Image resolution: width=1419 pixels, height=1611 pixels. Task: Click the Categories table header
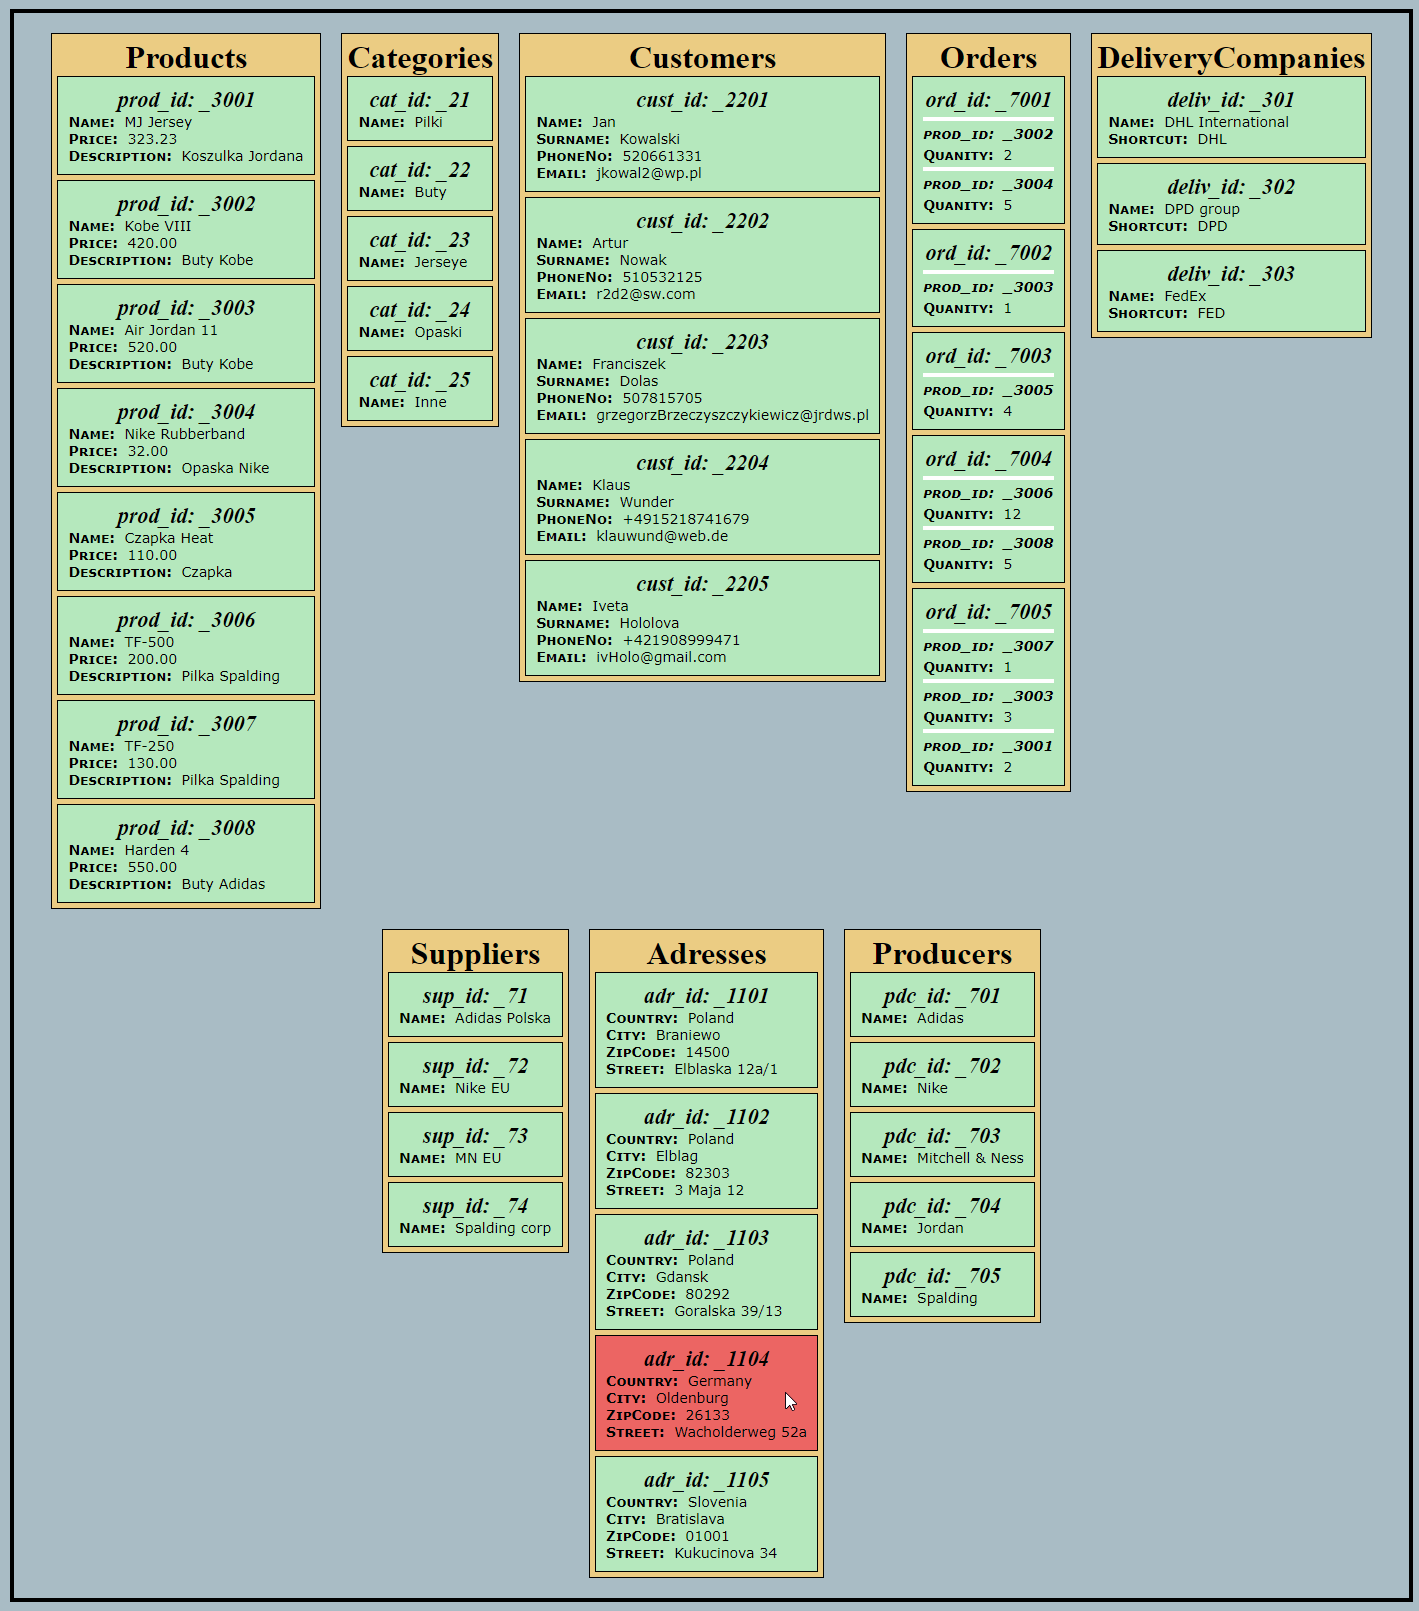[420, 58]
